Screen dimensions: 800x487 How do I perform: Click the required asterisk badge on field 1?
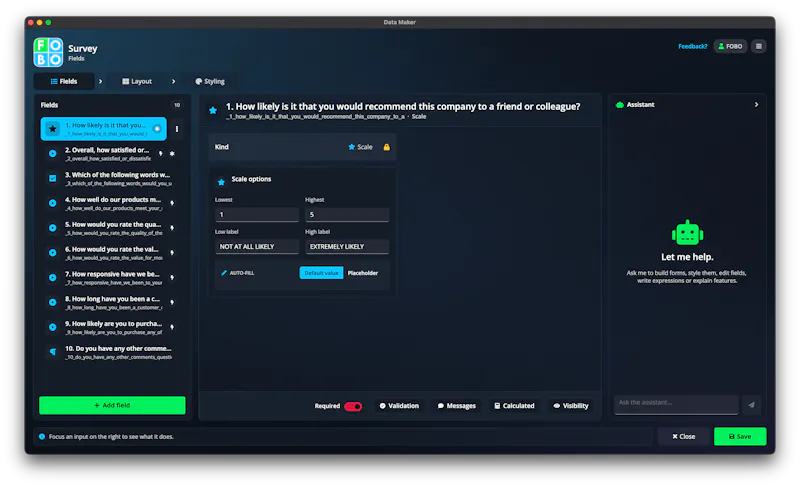(x=157, y=129)
